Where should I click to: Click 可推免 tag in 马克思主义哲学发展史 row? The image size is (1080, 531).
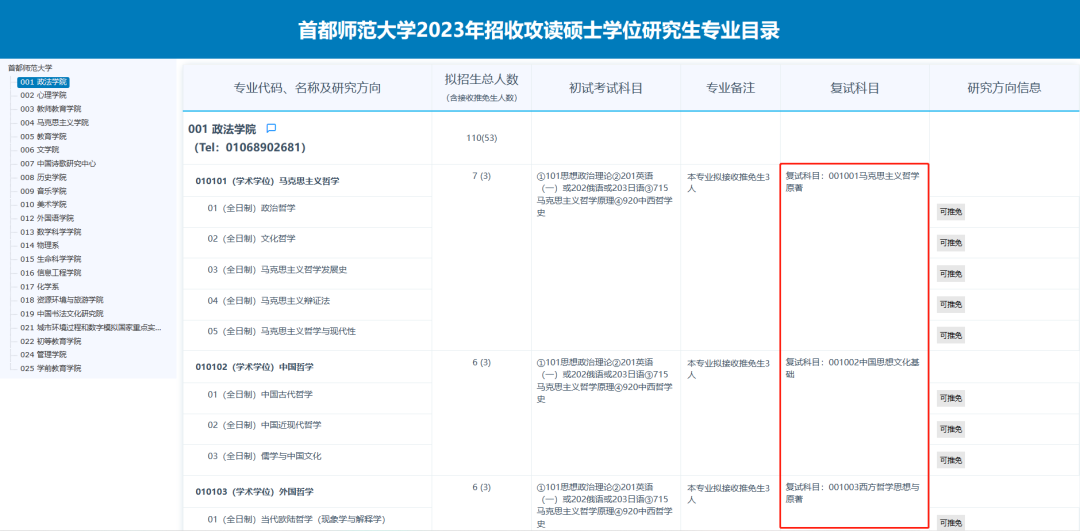(x=951, y=273)
